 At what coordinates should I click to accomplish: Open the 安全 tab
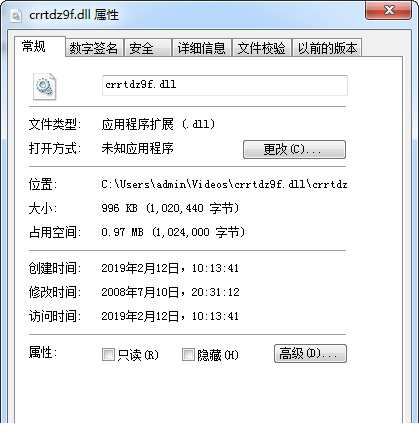click(x=148, y=48)
